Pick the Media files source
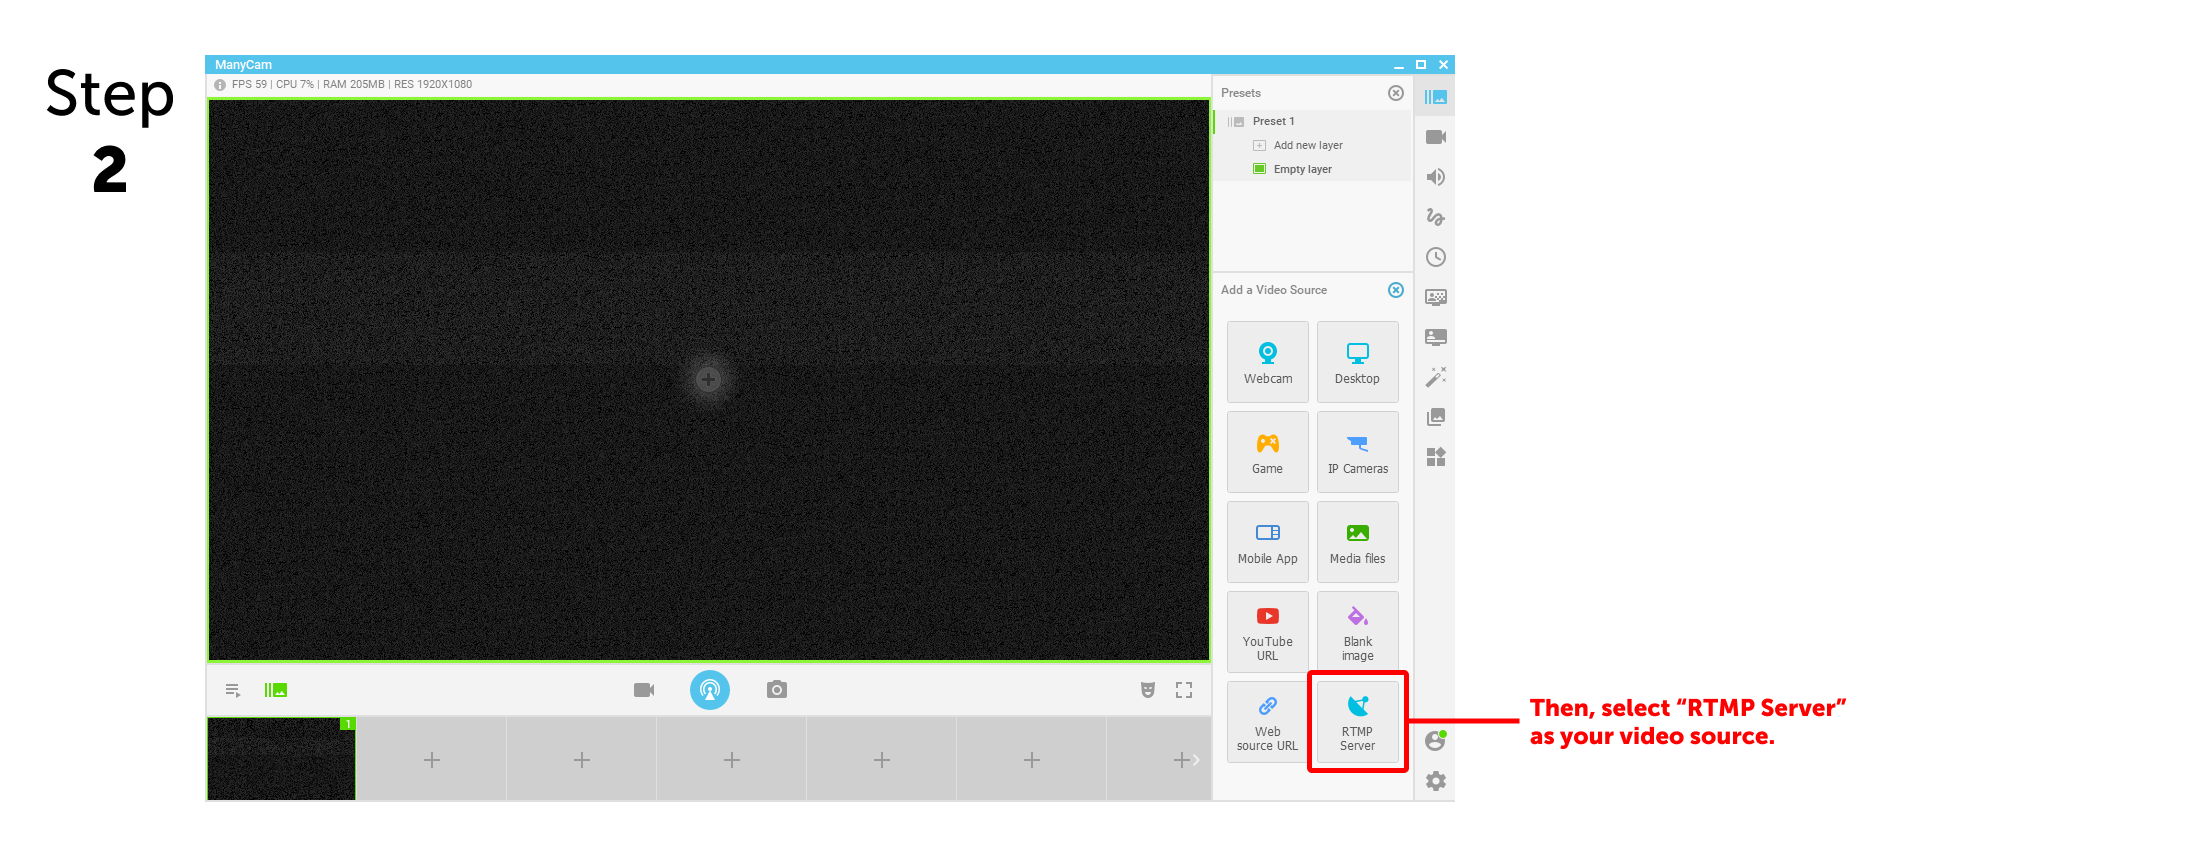2195x857 pixels. 1357,542
